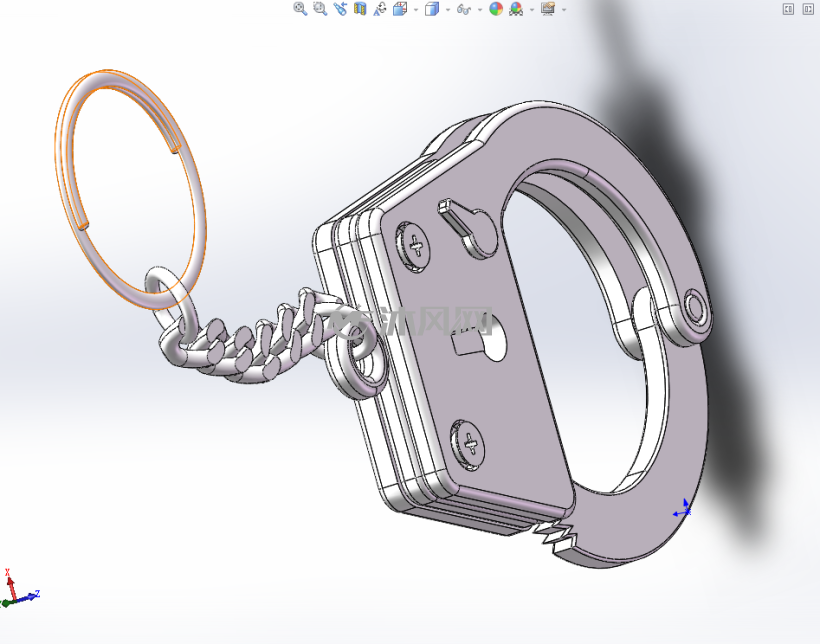The height and width of the screenshot is (644, 820).
Task: Click the View Orientation cube icon
Action: [x=400, y=9]
